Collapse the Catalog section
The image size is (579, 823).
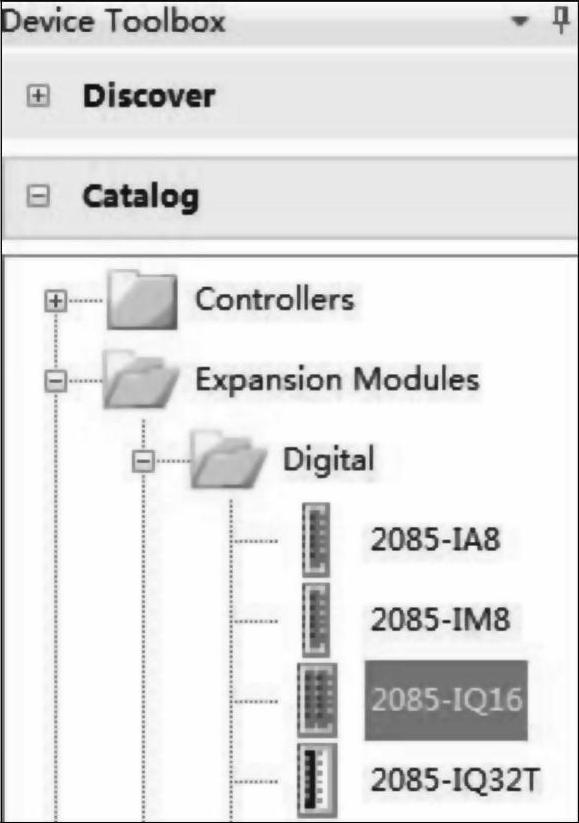[38, 196]
